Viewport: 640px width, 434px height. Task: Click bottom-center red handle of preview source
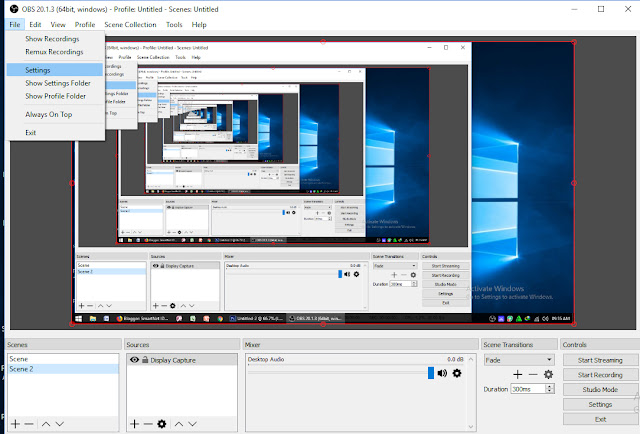[323, 324]
